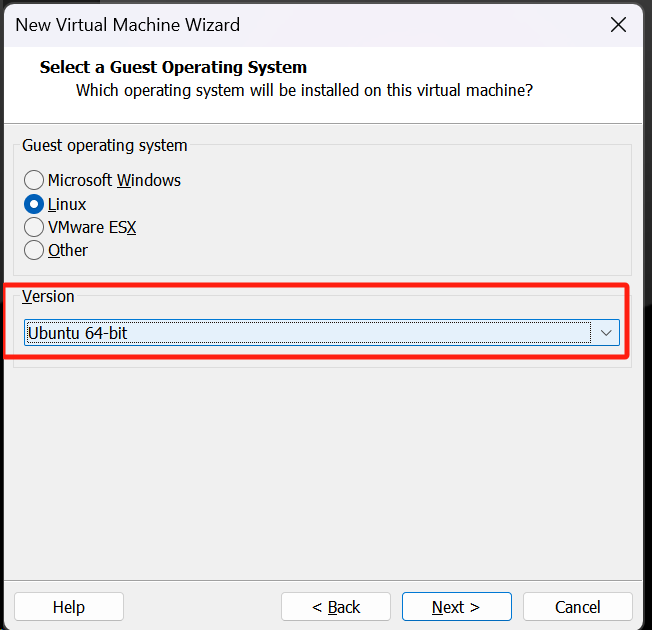The width and height of the screenshot is (652, 630).
Task: Open the Version dropdown arrow
Action: 606,333
